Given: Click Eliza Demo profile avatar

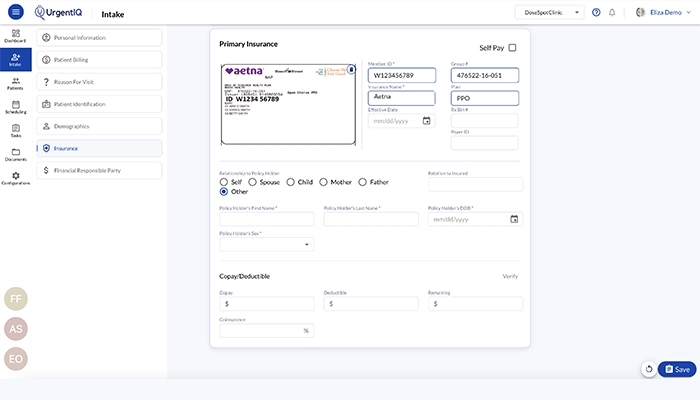Looking at the screenshot, I should click(x=641, y=12).
